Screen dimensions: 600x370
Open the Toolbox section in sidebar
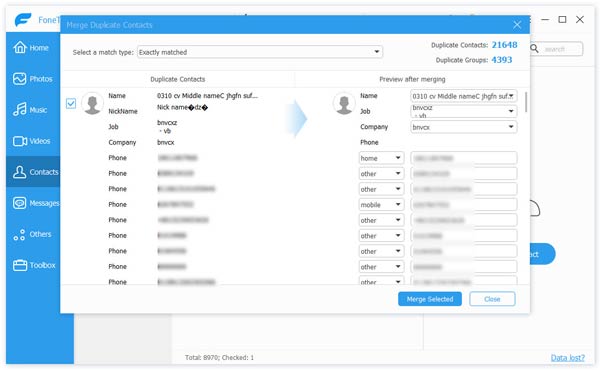(x=33, y=265)
